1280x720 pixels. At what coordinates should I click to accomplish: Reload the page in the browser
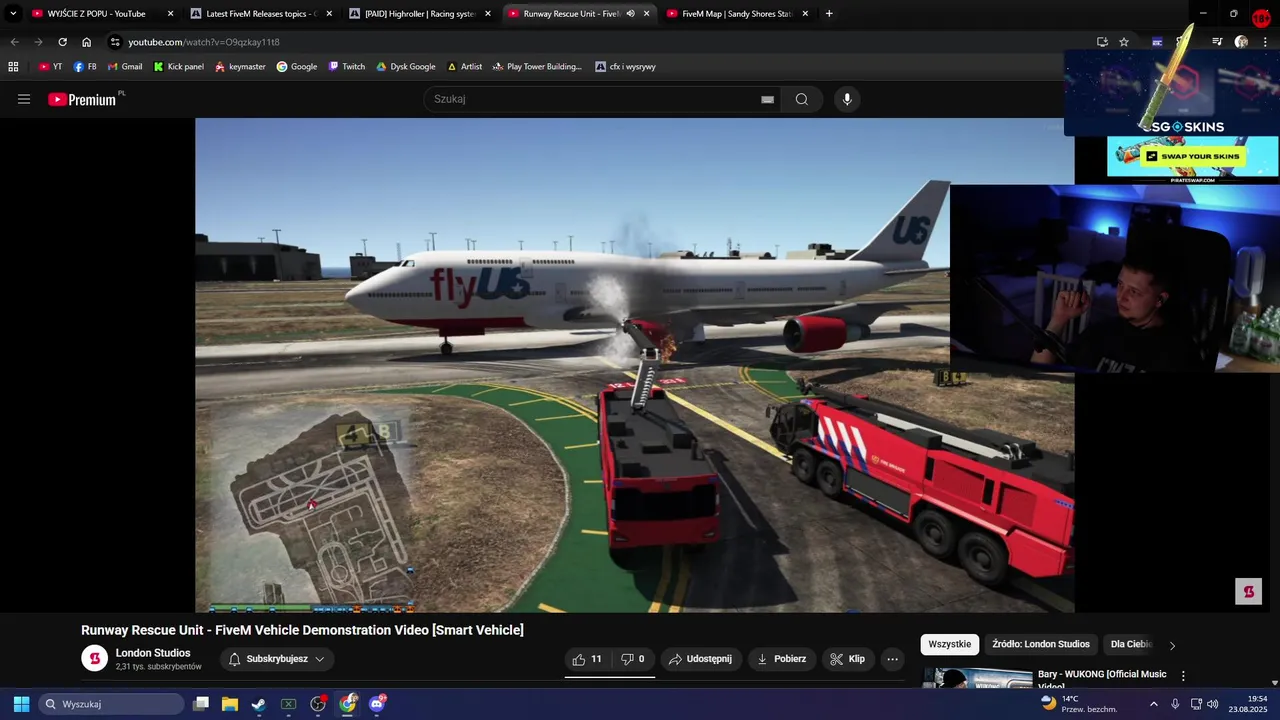coord(62,42)
